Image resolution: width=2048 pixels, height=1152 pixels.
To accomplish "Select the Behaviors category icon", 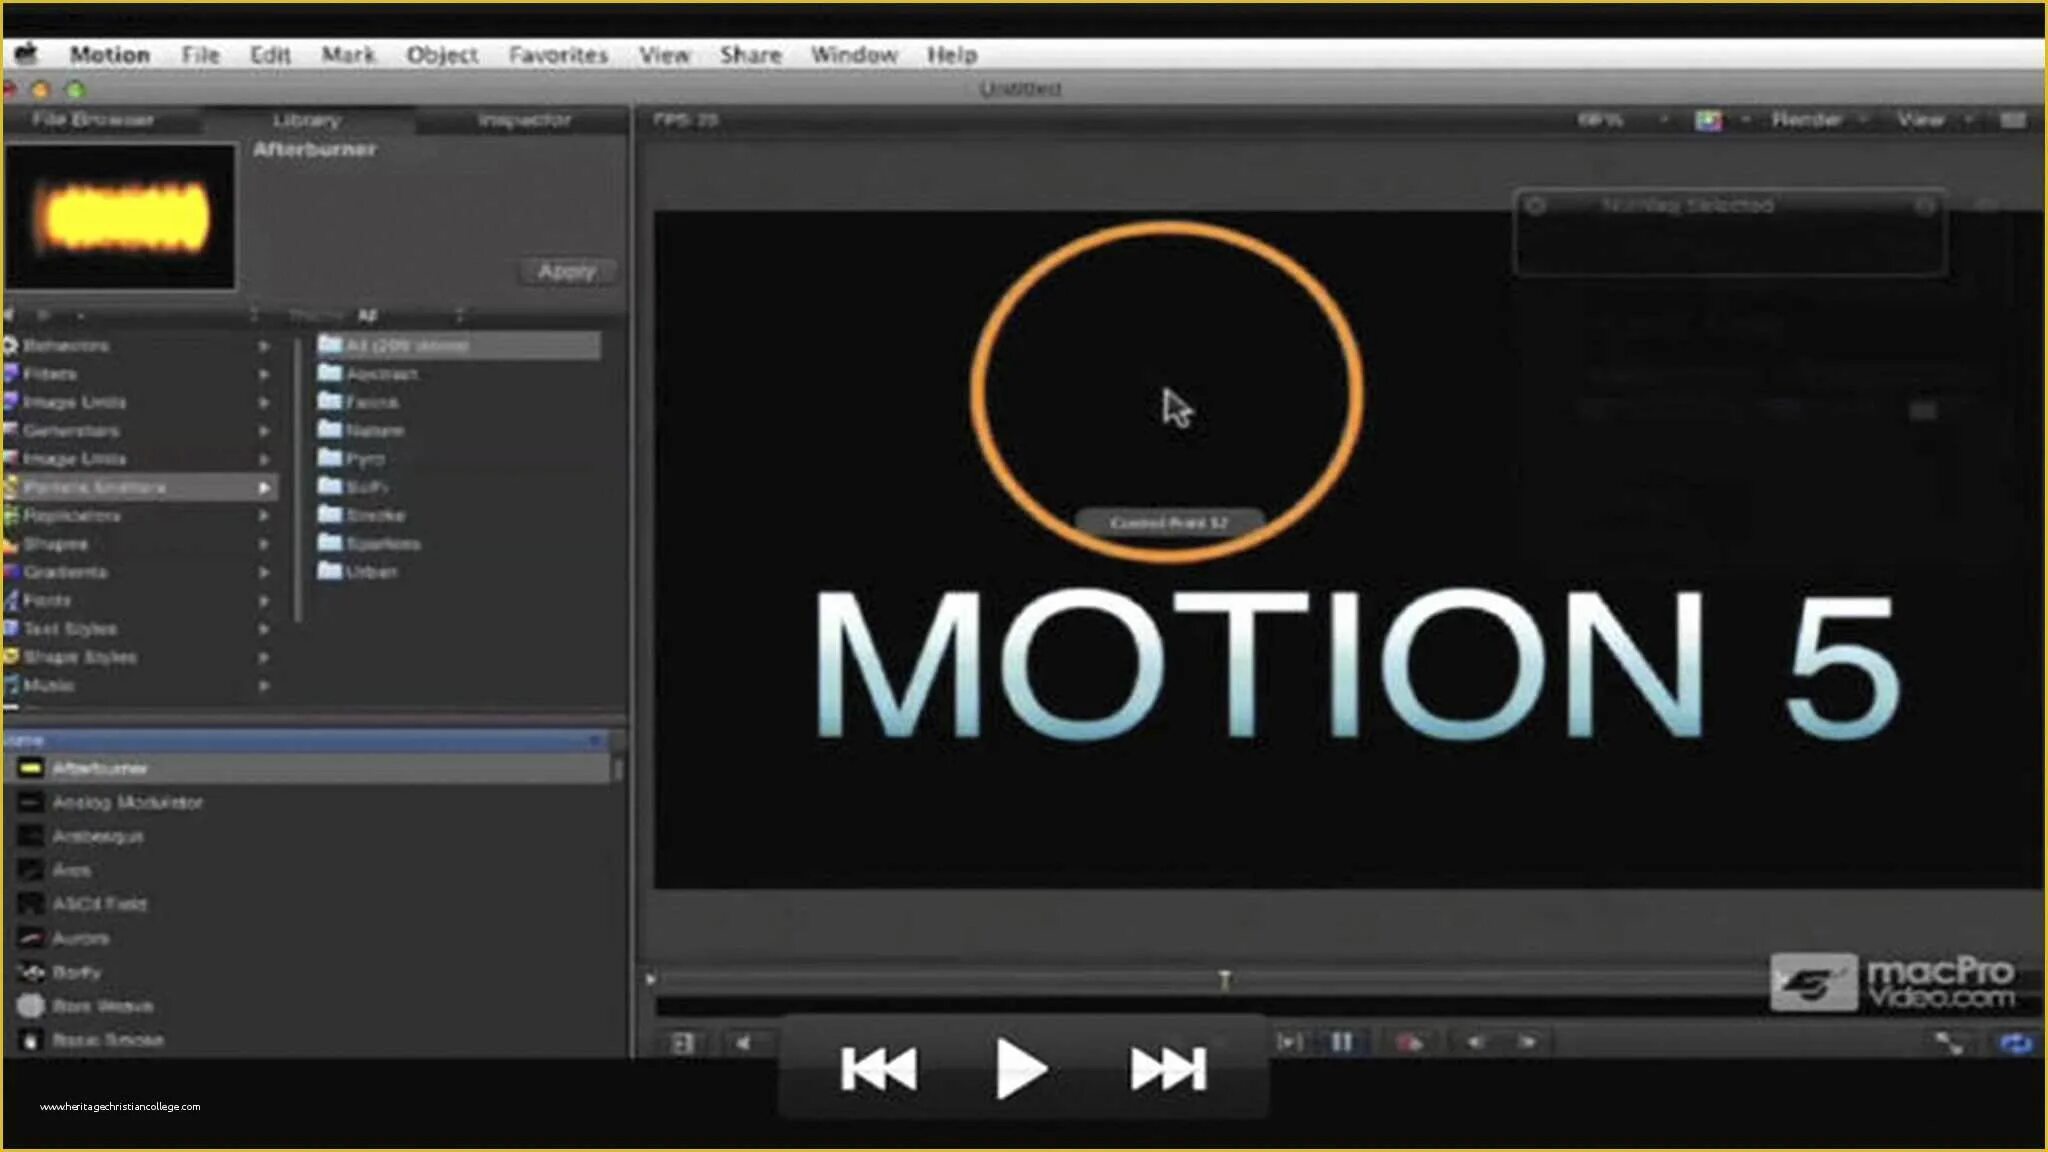I will [x=10, y=345].
